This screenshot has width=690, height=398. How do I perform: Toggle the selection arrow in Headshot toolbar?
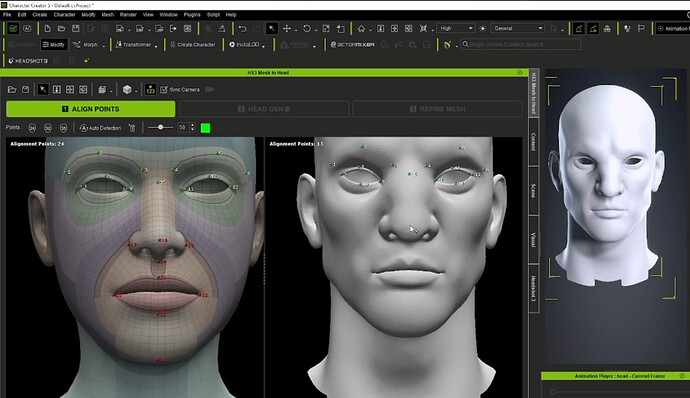click(x=43, y=90)
